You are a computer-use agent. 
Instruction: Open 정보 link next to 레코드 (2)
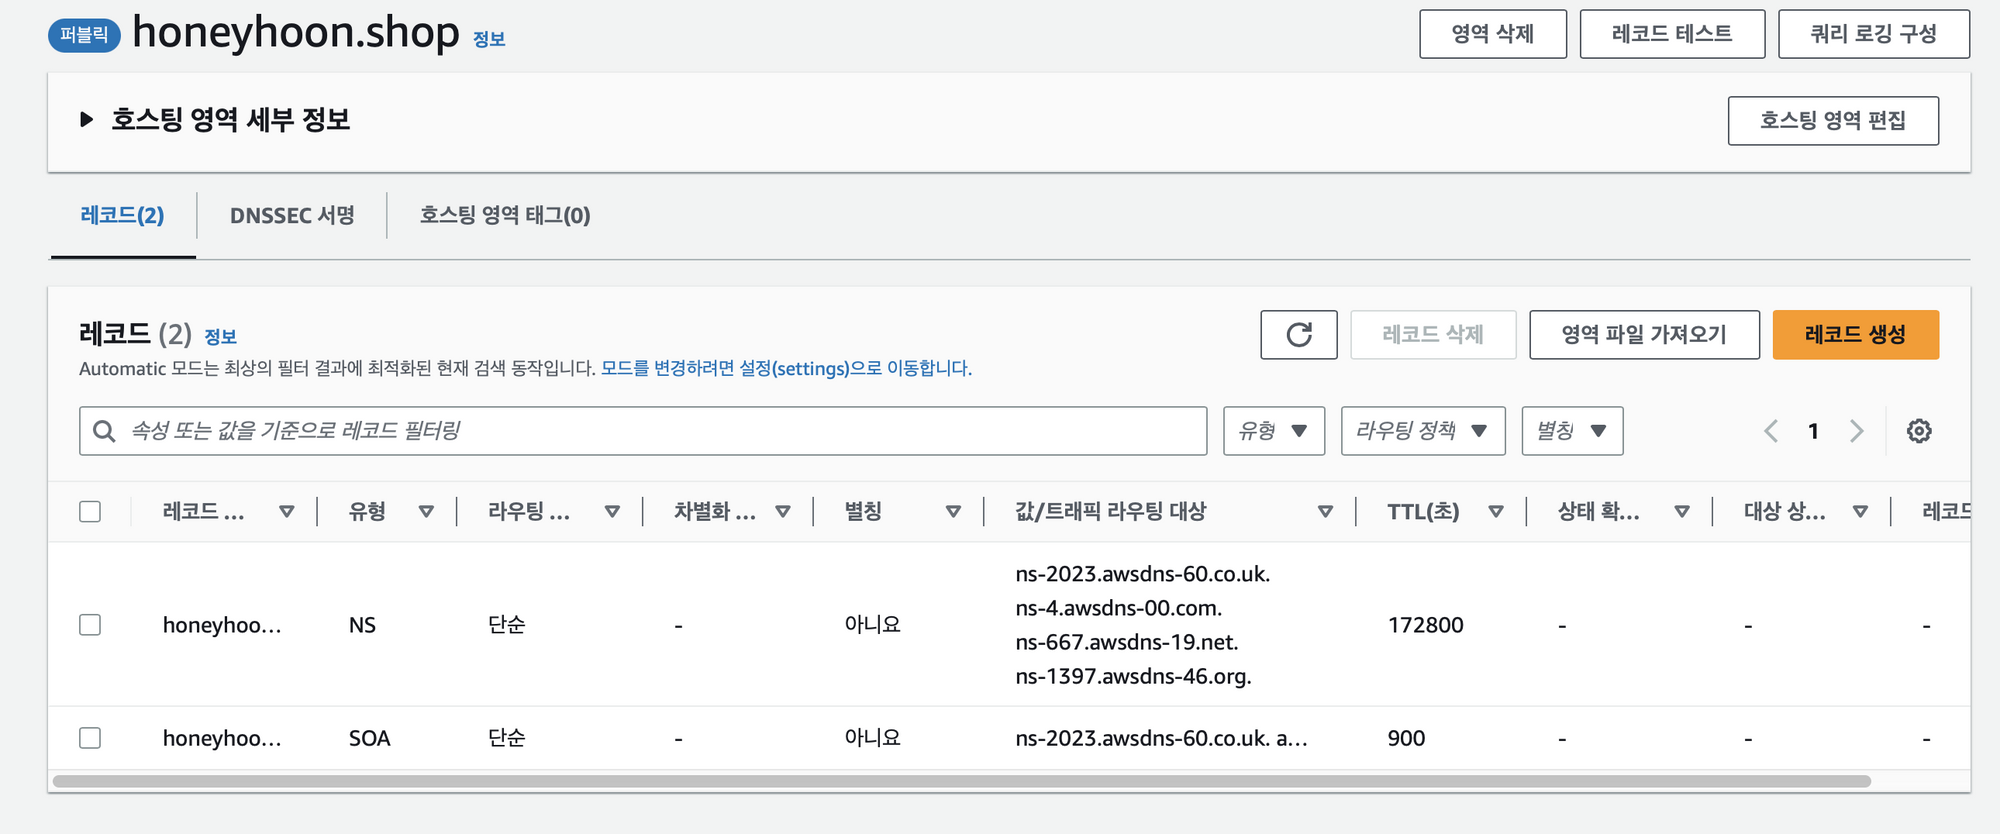220,337
